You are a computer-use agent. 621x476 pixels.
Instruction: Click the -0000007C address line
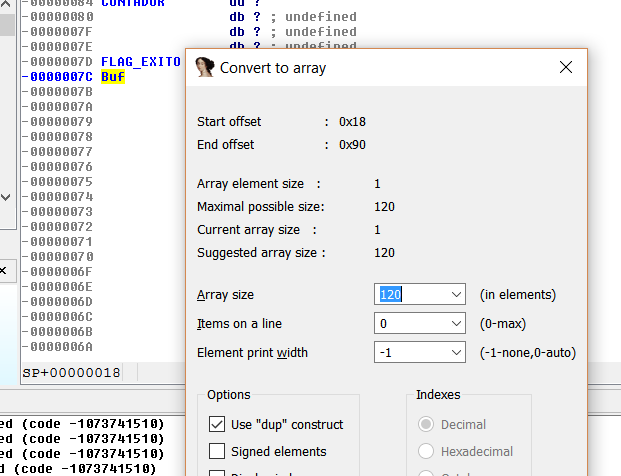tap(61, 76)
